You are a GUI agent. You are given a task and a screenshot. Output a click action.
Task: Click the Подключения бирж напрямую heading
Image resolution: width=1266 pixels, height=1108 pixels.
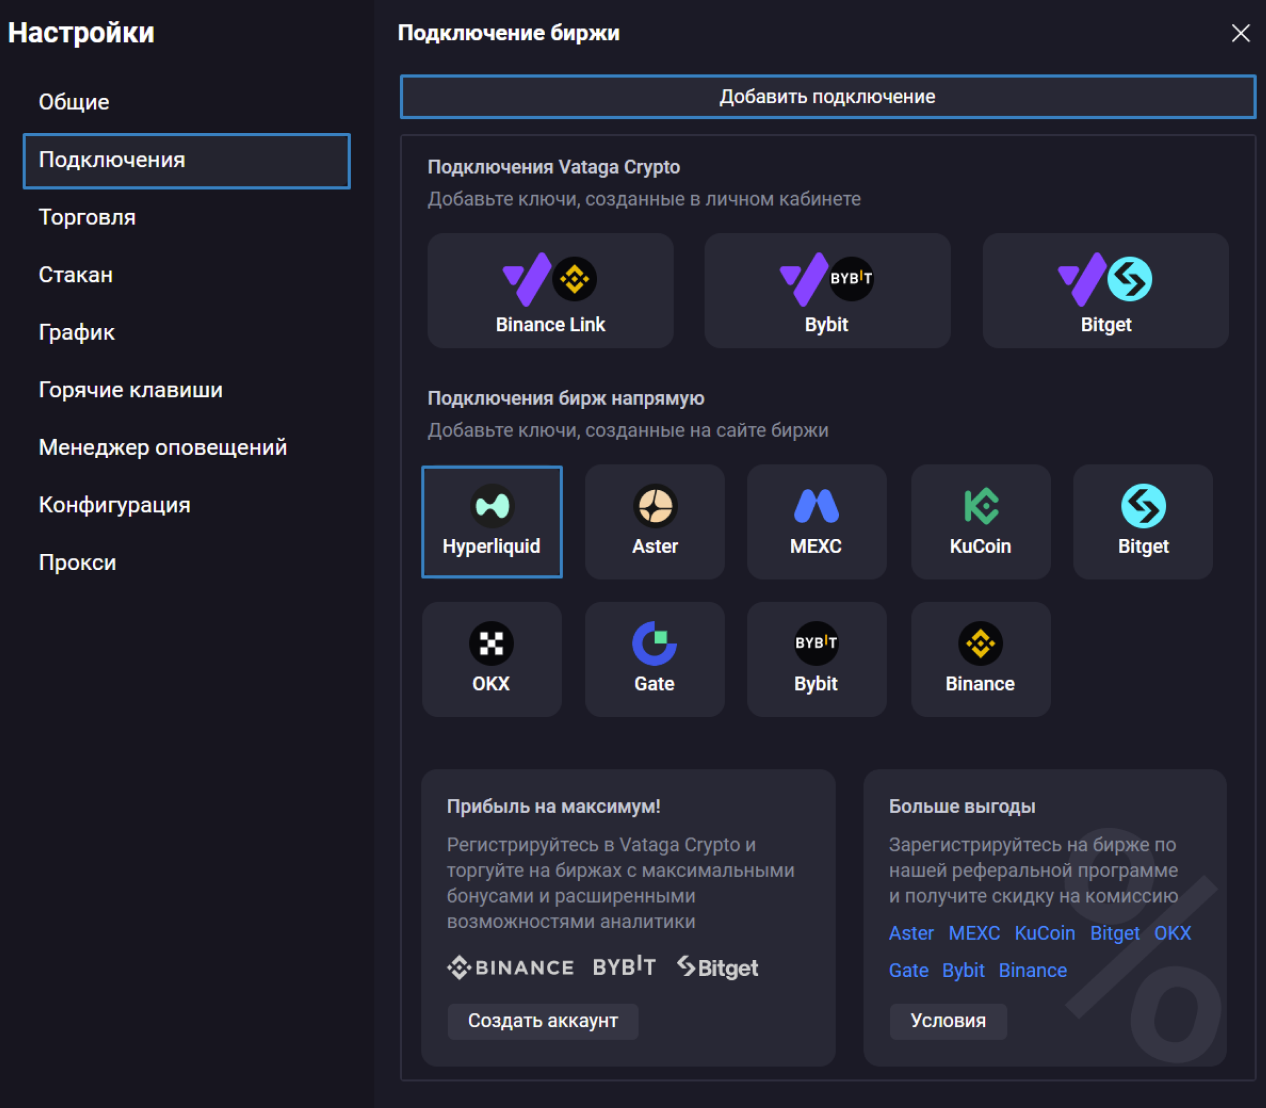(x=566, y=398)
